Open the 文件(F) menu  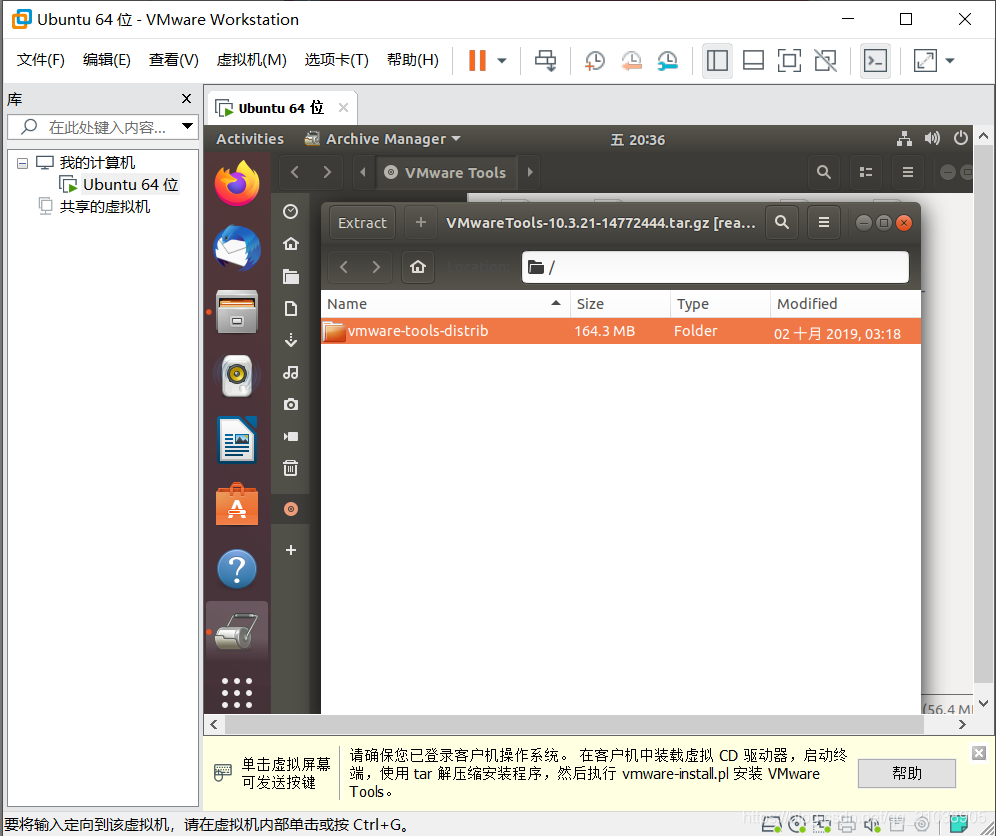[41, 60]
